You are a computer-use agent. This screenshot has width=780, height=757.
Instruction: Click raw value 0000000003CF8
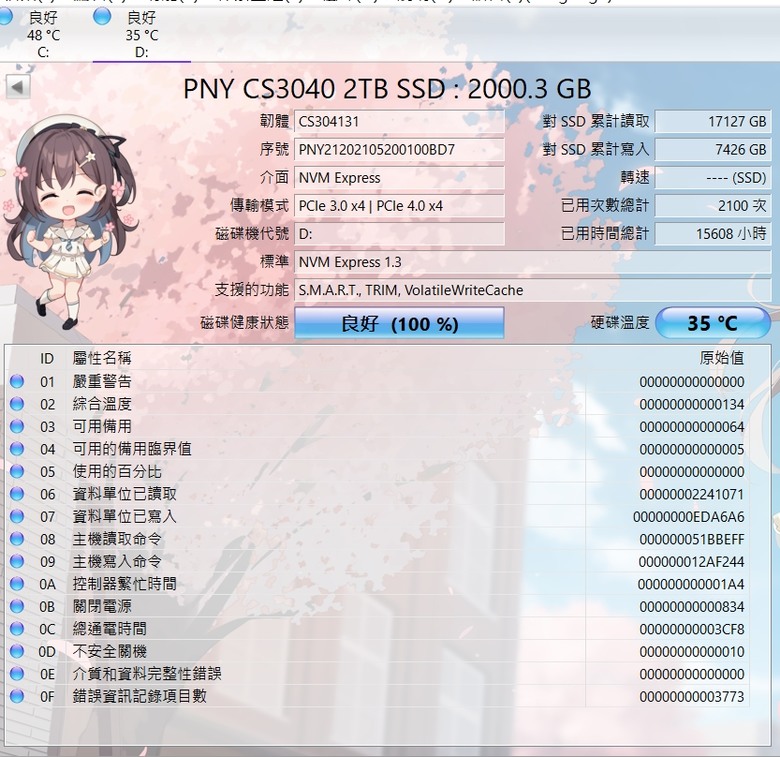tap(692, 630)
